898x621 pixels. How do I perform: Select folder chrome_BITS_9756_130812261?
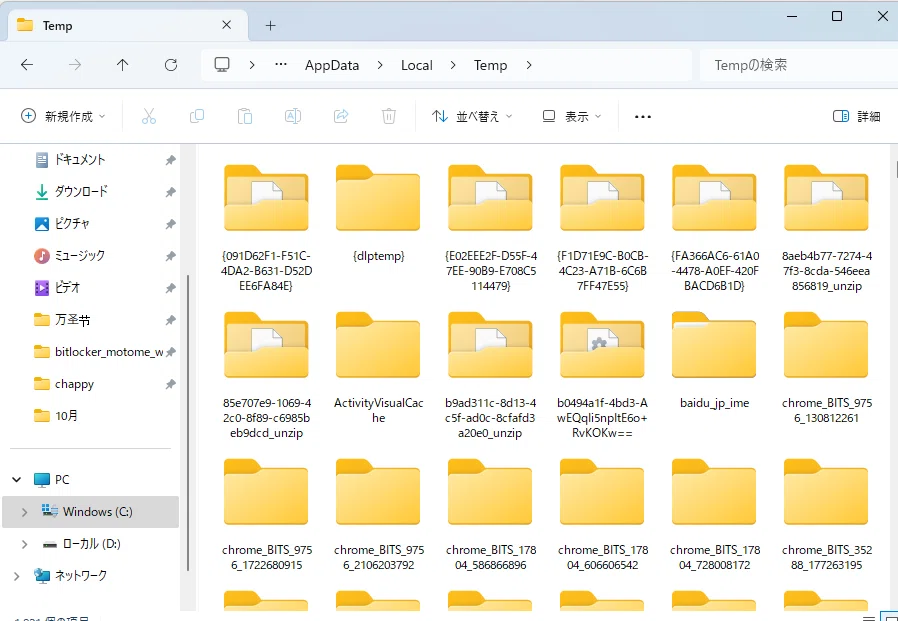click(x=827, y=367)
